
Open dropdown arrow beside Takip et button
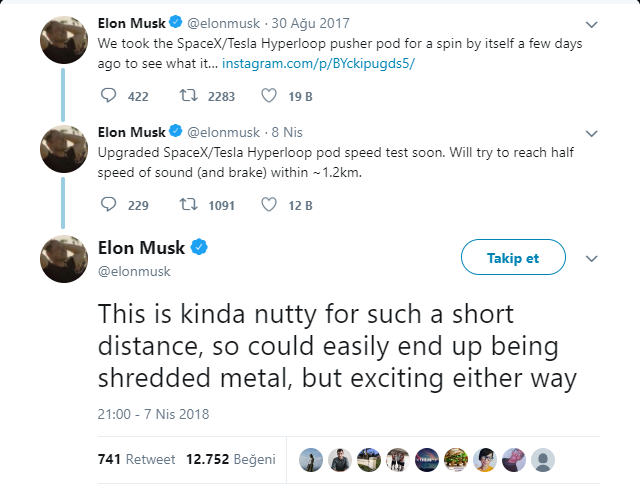(x=591, y=258)
